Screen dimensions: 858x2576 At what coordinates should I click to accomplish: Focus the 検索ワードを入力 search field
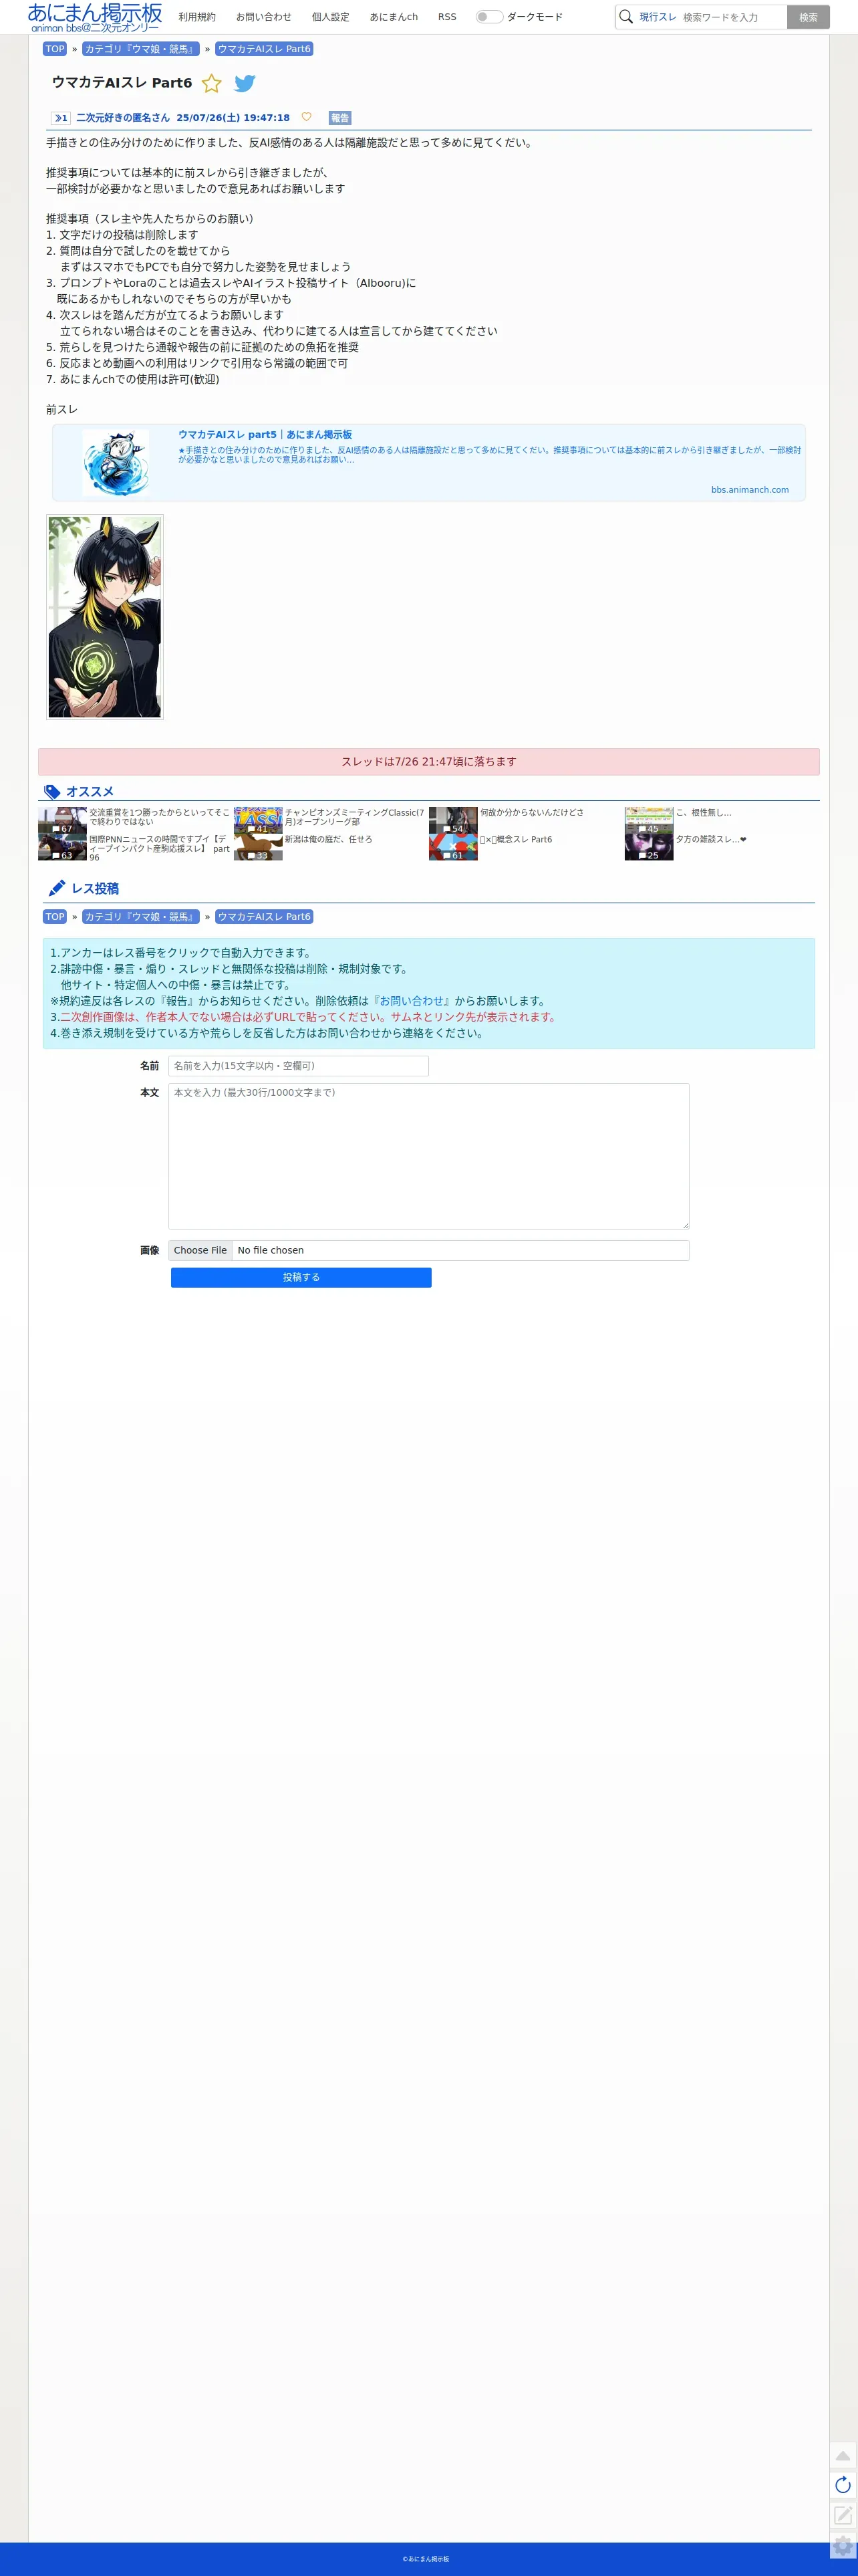coord(732,17)
